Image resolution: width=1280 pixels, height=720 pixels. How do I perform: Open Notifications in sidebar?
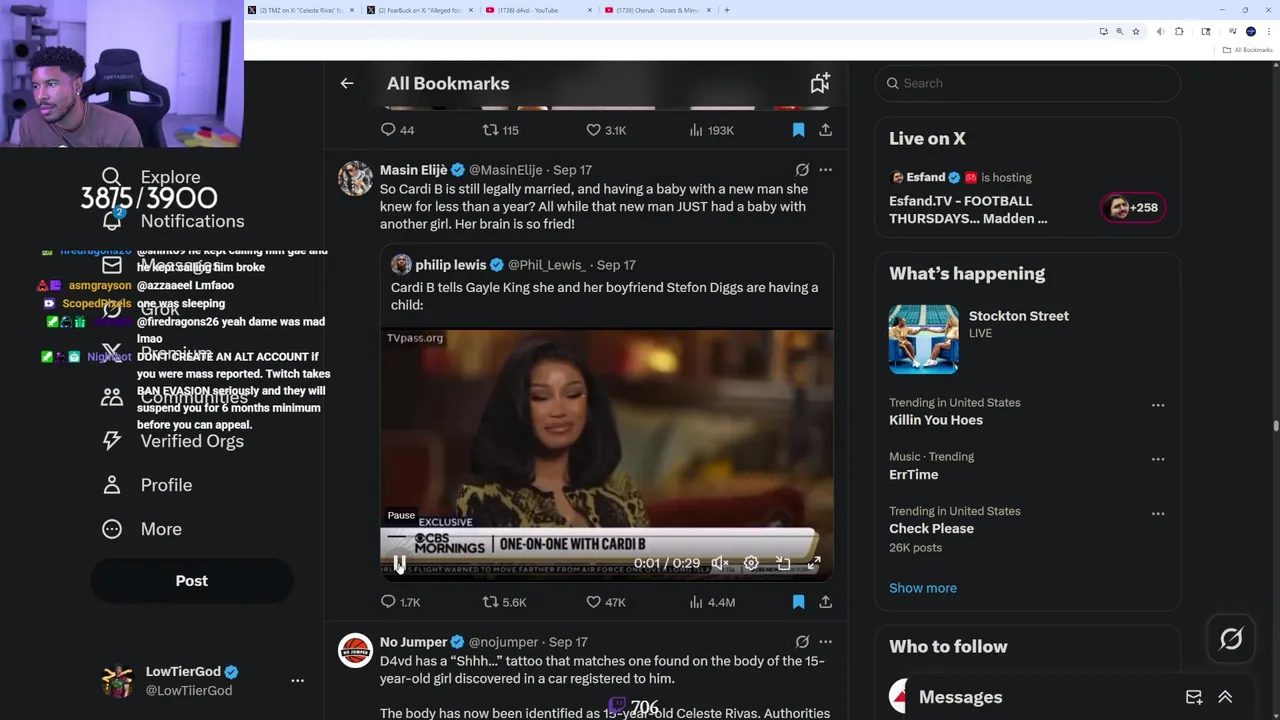[173, 221]
